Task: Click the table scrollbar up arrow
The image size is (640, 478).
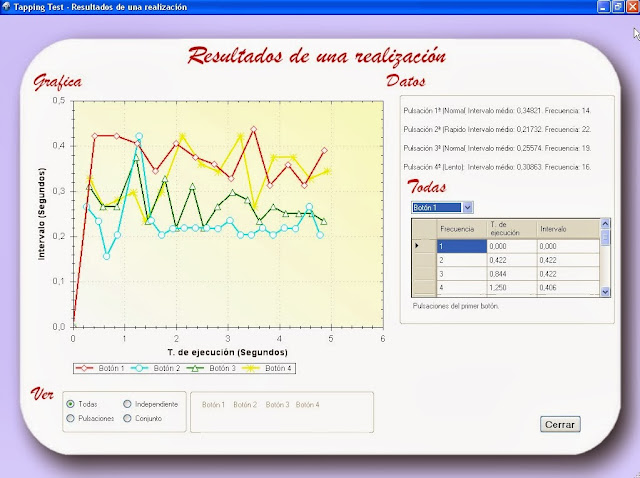Action: (x=605, y=223)
